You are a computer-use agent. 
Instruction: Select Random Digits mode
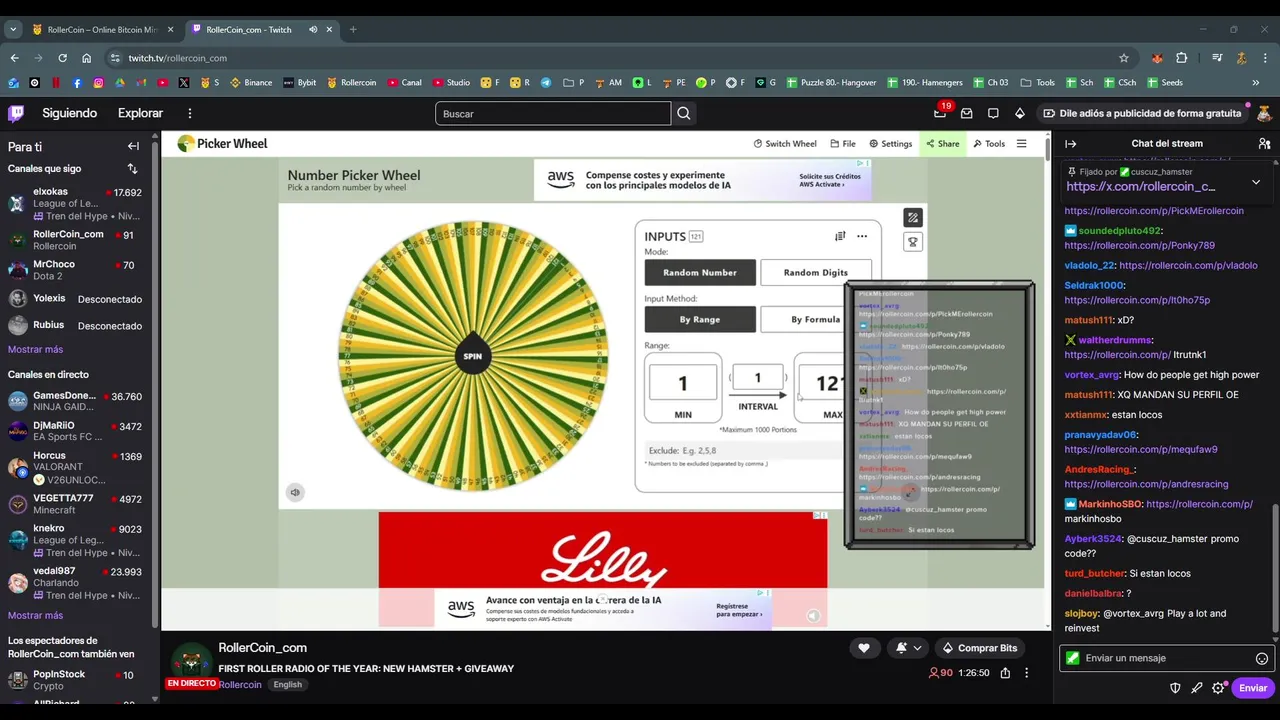[x=816, y=272]
